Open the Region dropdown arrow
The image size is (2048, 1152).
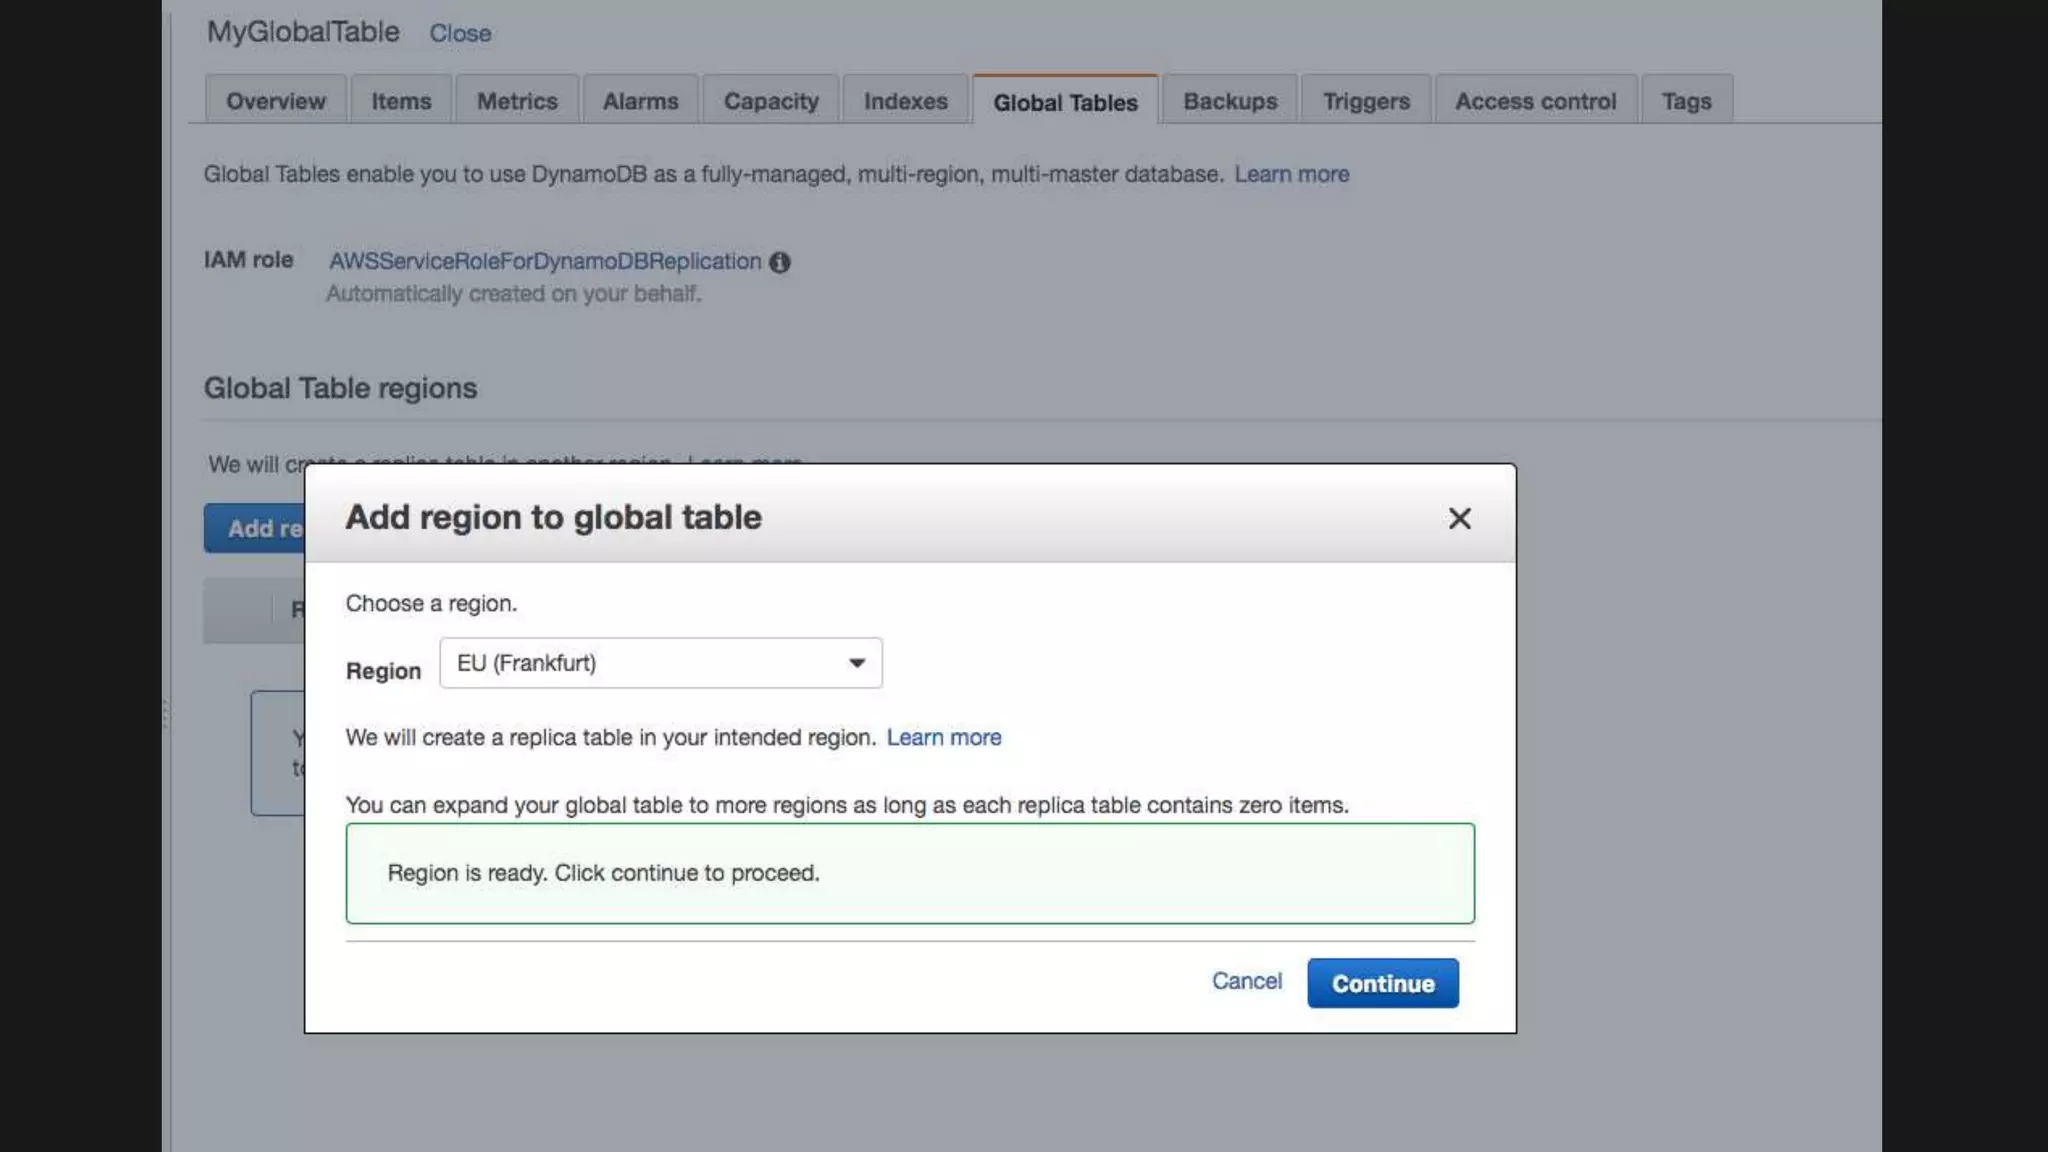tap(857, 663)
